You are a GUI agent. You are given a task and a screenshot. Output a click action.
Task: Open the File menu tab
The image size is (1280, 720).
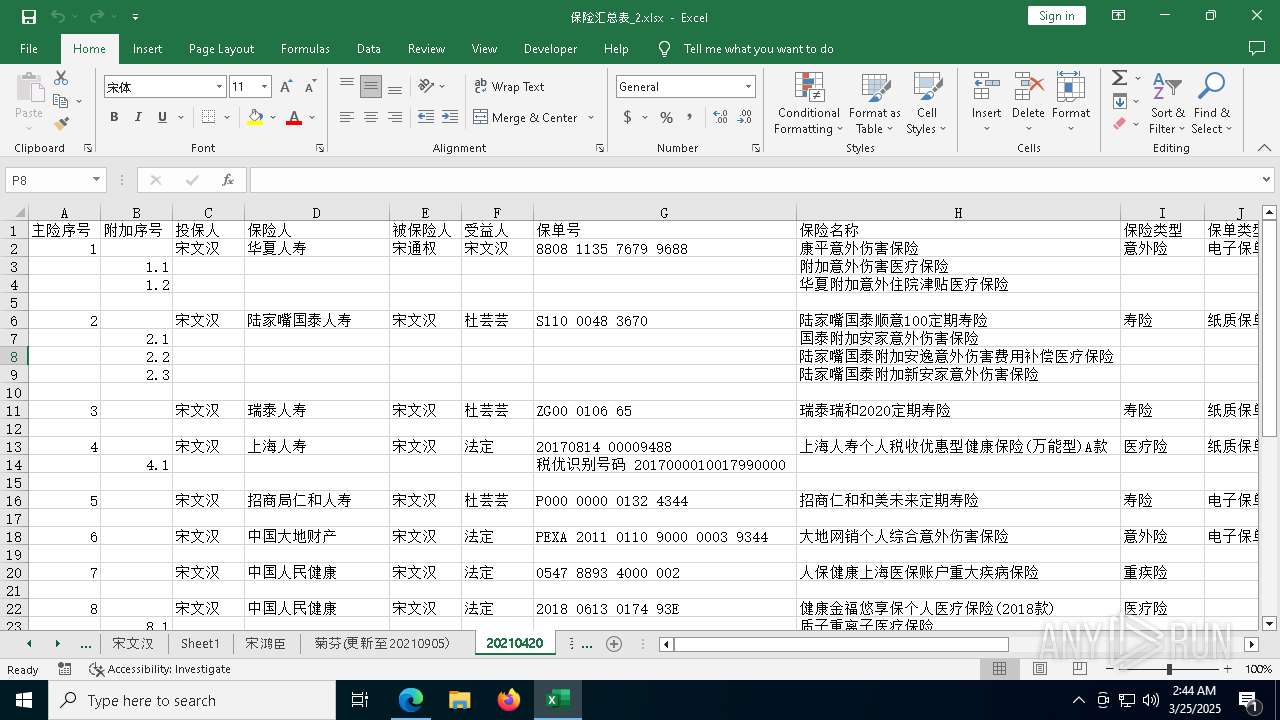coord(29,48)
